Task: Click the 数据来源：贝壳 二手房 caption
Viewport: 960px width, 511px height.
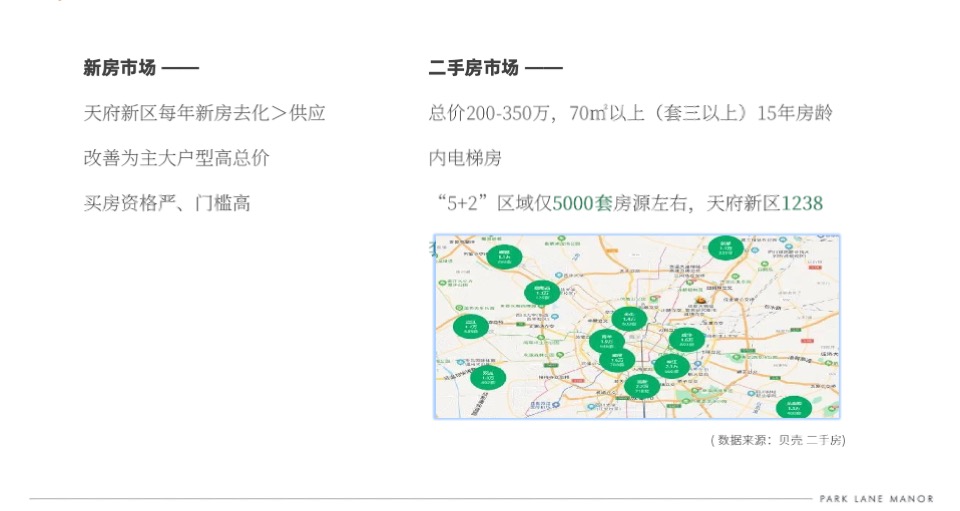Action: (x=778, y=440)
